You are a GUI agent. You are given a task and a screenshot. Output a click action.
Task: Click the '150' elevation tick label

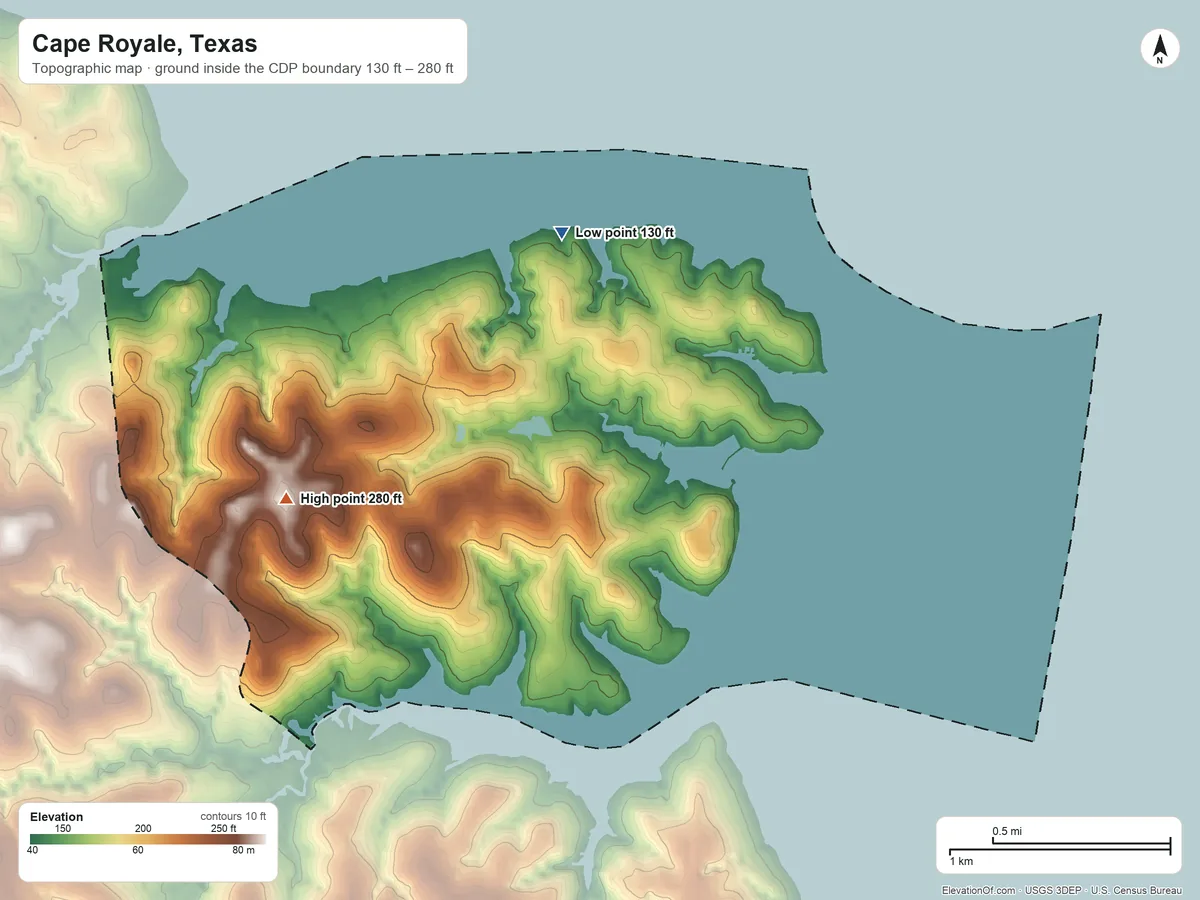pos(62,828)
